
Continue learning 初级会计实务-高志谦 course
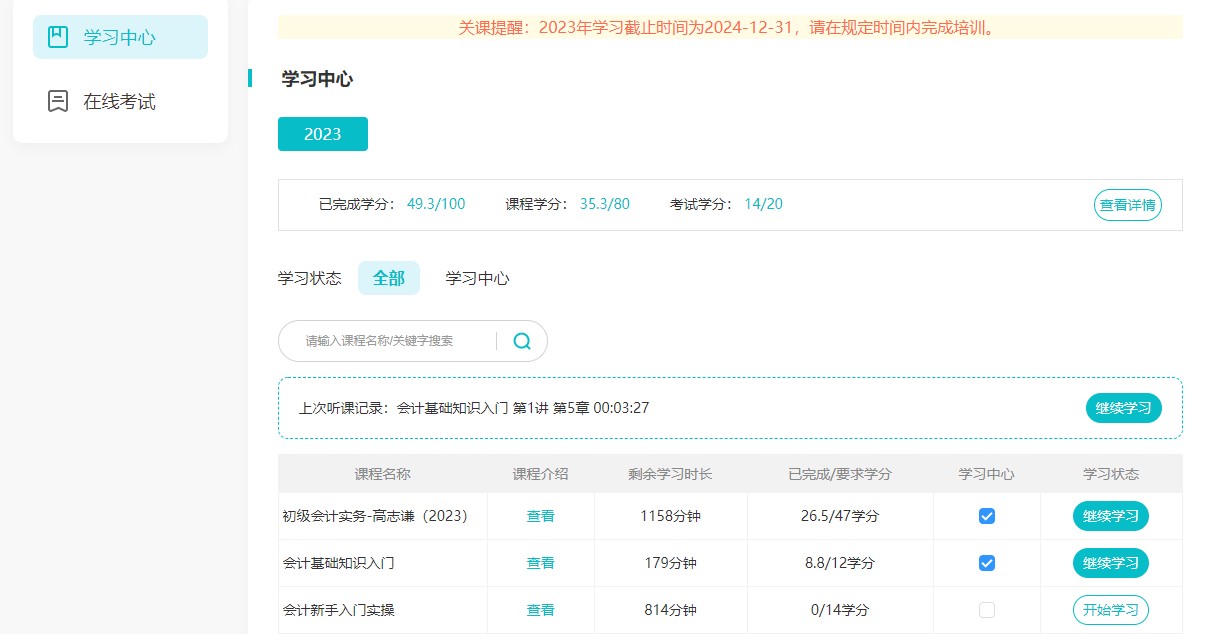(x=1110, y=516)
